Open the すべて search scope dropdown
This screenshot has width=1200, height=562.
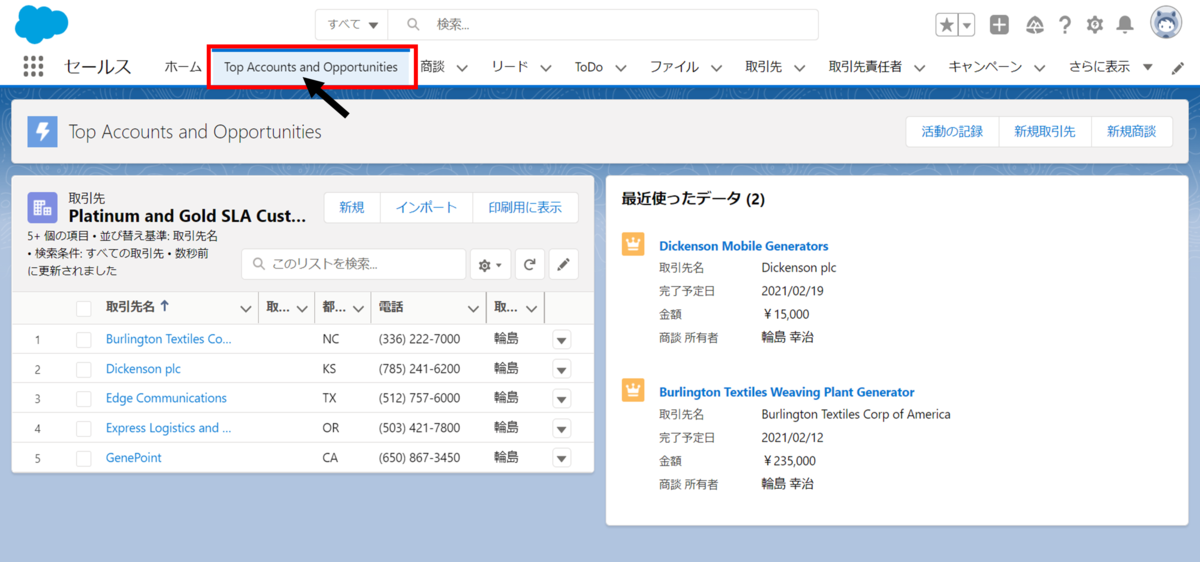tap(352, 25)
